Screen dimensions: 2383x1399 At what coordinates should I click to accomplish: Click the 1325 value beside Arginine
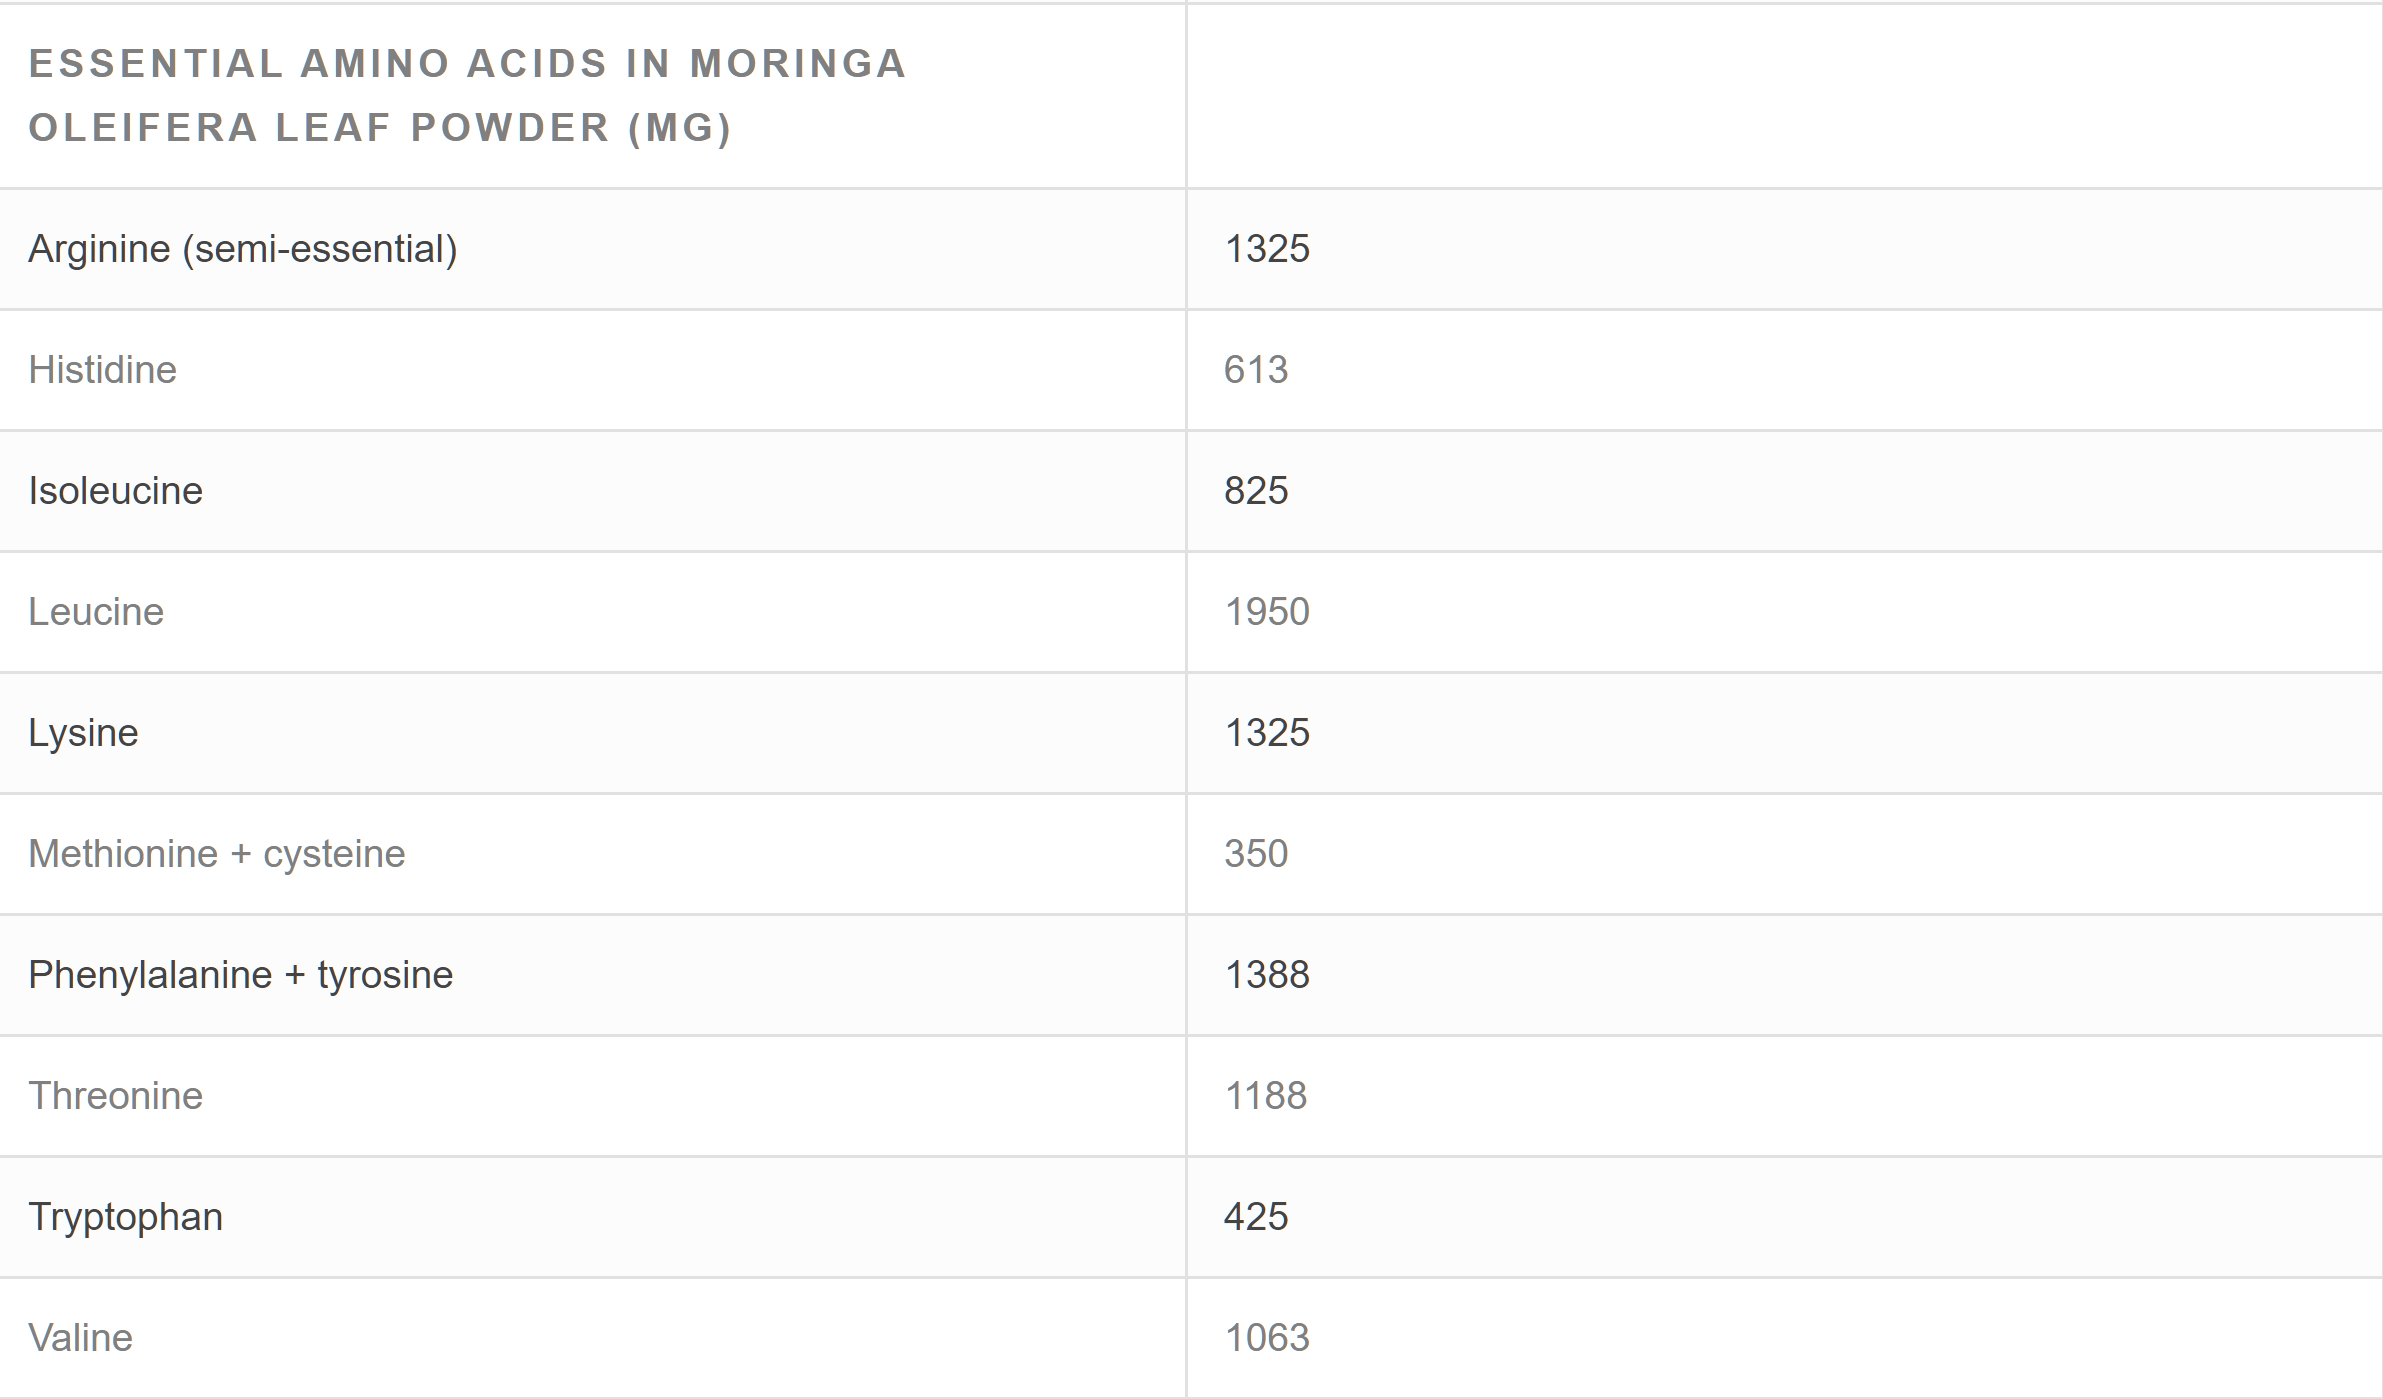coord(1267,249)
